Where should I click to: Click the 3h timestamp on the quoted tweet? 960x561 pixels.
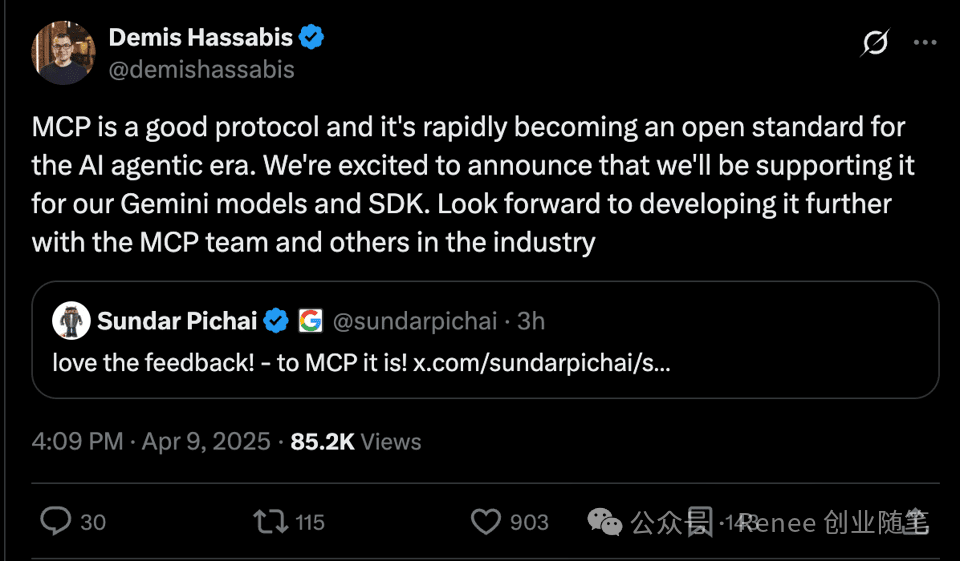531,321
